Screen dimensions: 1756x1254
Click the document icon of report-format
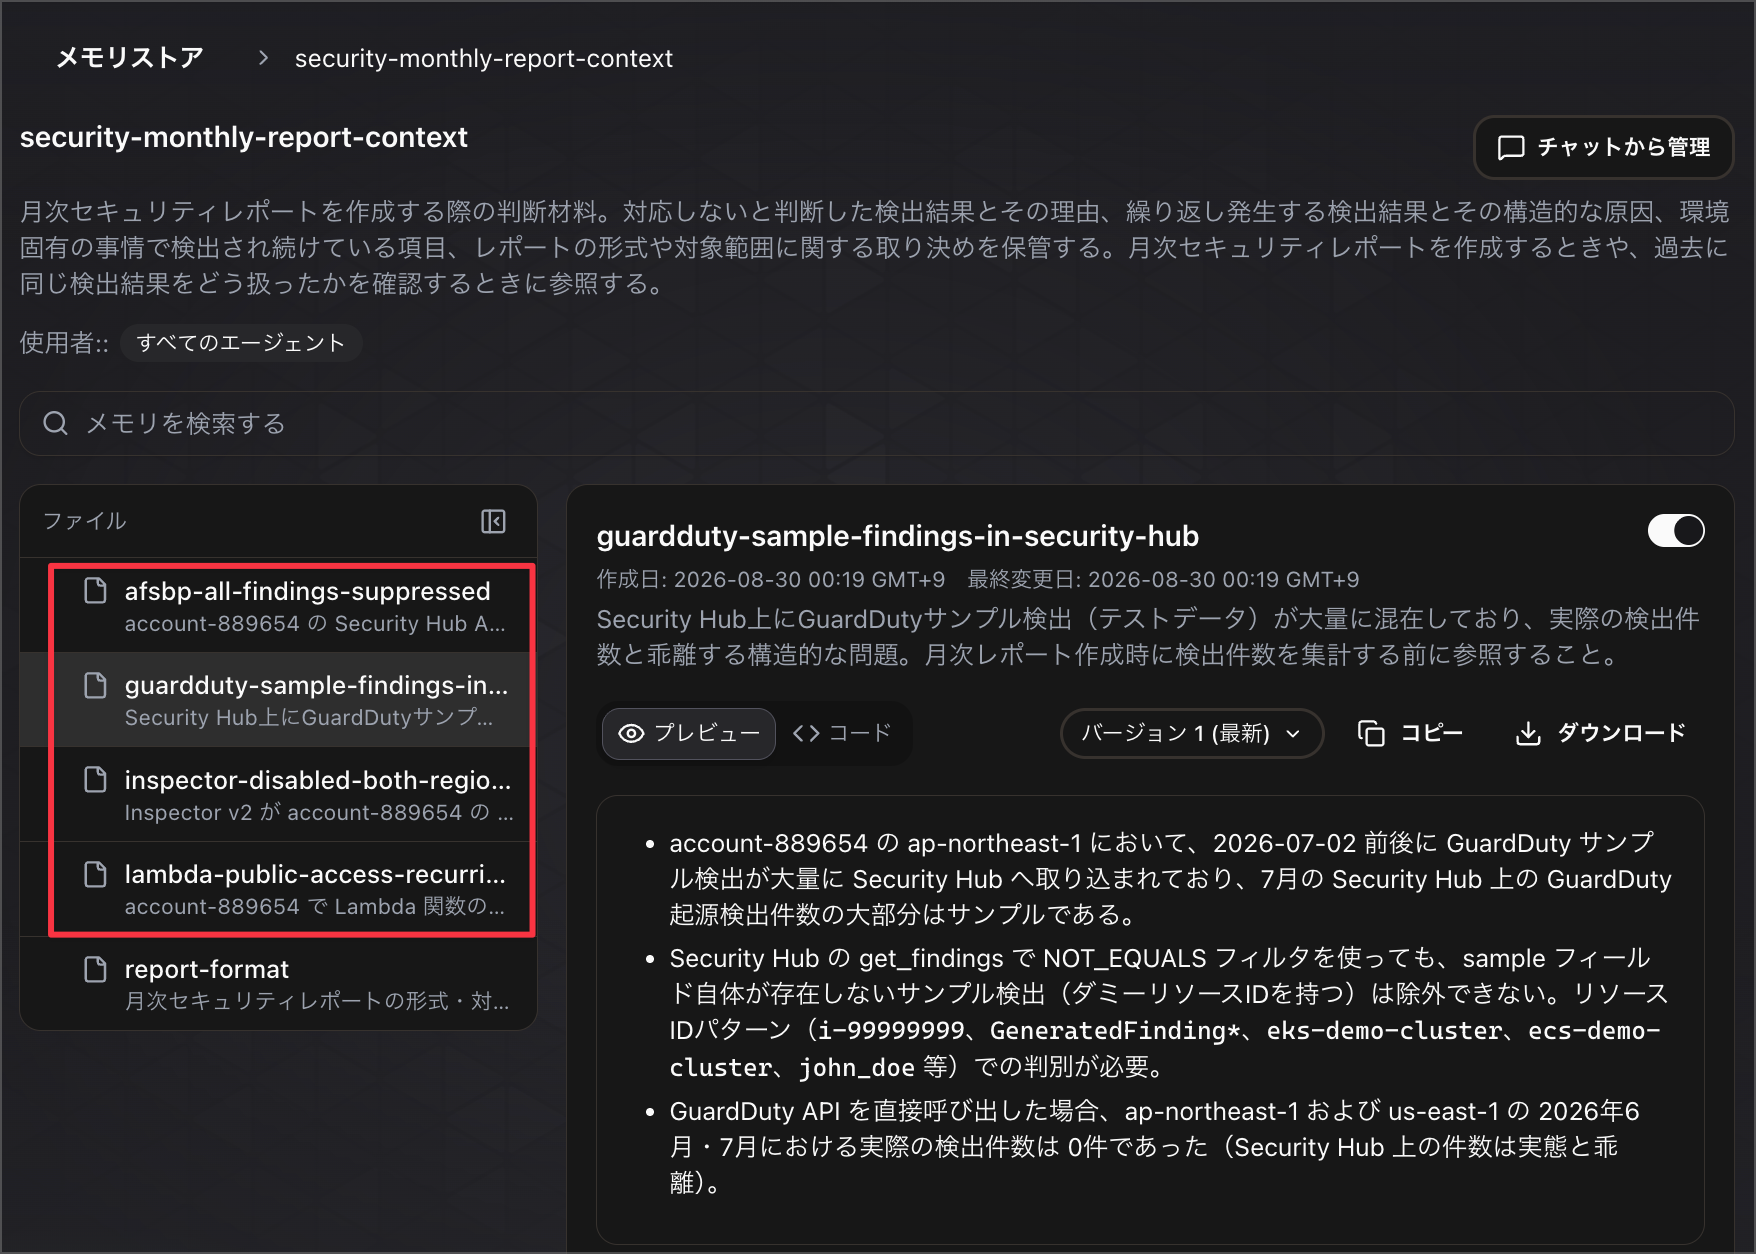(95, 969)
